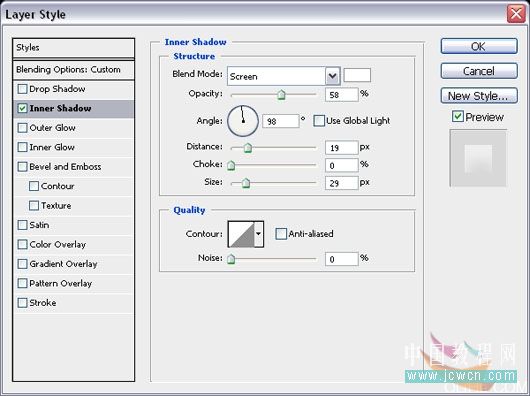Enable the Pattern Overlay checkbox
Viewport: 530px width, 396px height.
click(22, 283)
